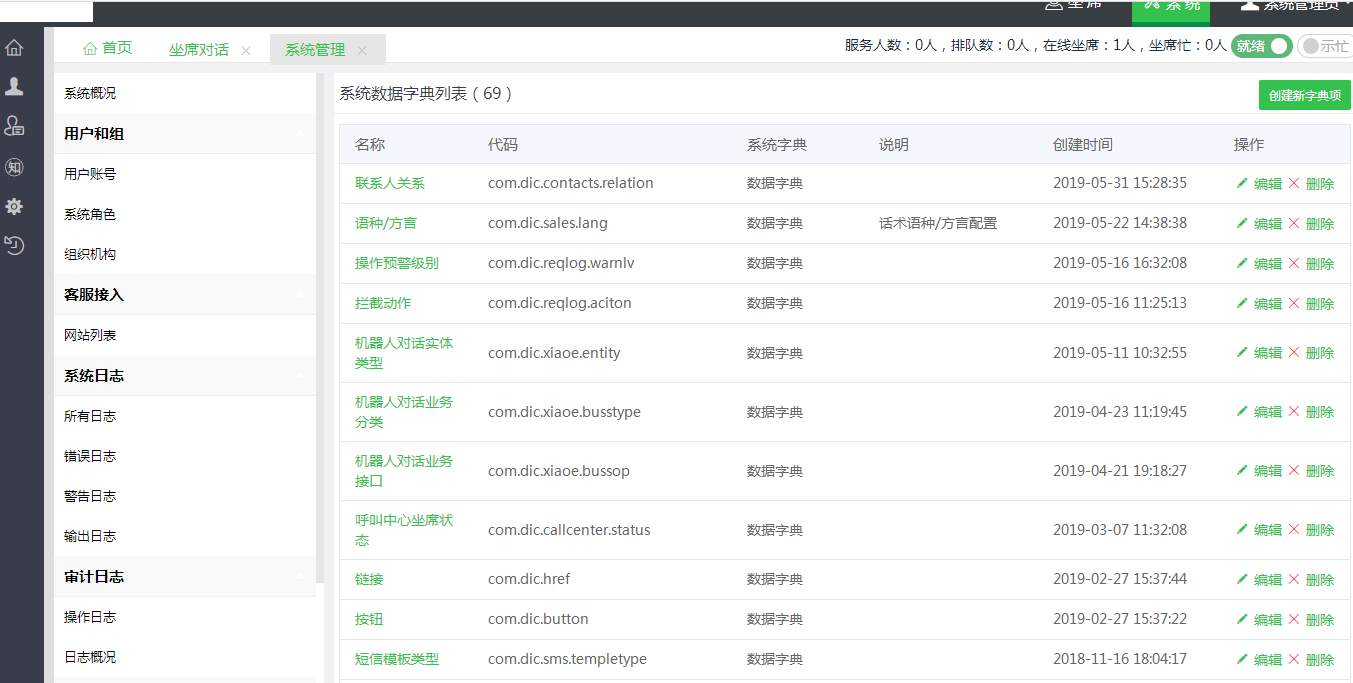Select 用户账号 in the side menu
The height and width of the screenshot is (683, 1353).
coord(90,174)
